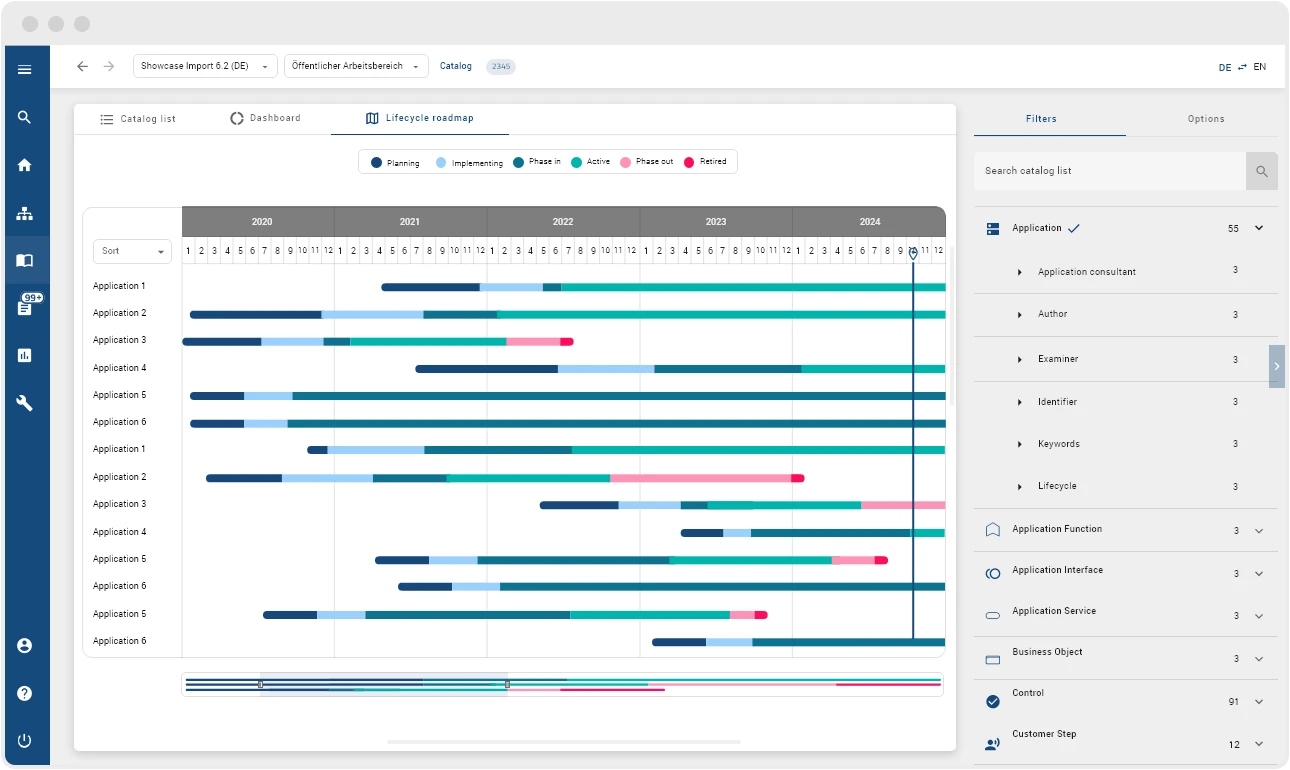Toggle the Application filter checkmark
1290x770 pixels.
1074,228
